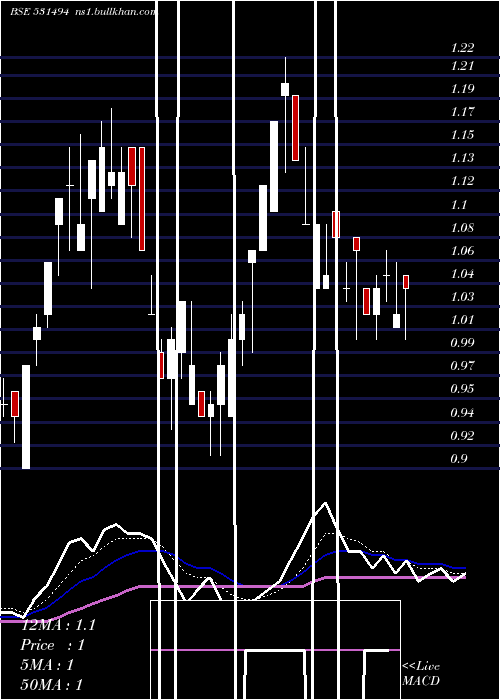500x700 pixels.
Task: Select the 1.15 price axis label
Action: click(x=462, y=134)
